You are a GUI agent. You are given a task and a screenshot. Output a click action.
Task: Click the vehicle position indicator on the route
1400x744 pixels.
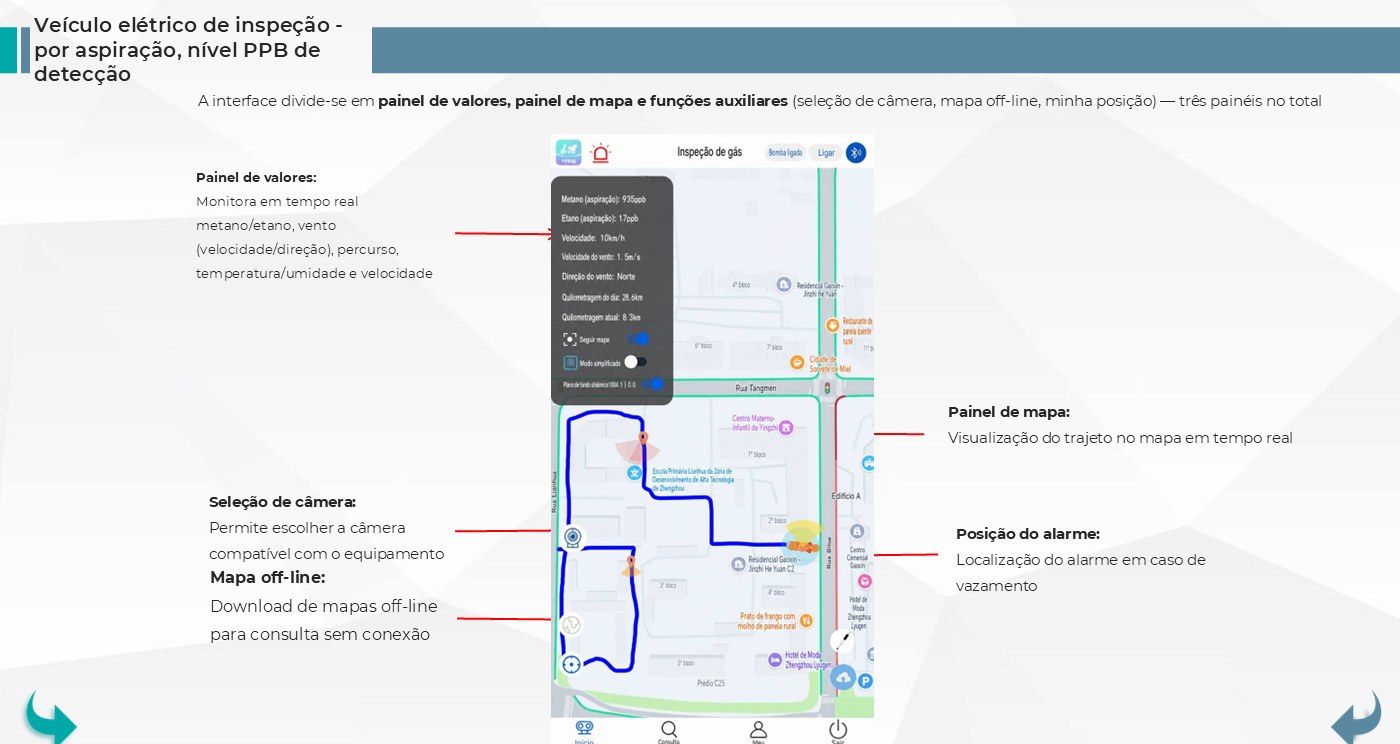click(x=803, y=545)
